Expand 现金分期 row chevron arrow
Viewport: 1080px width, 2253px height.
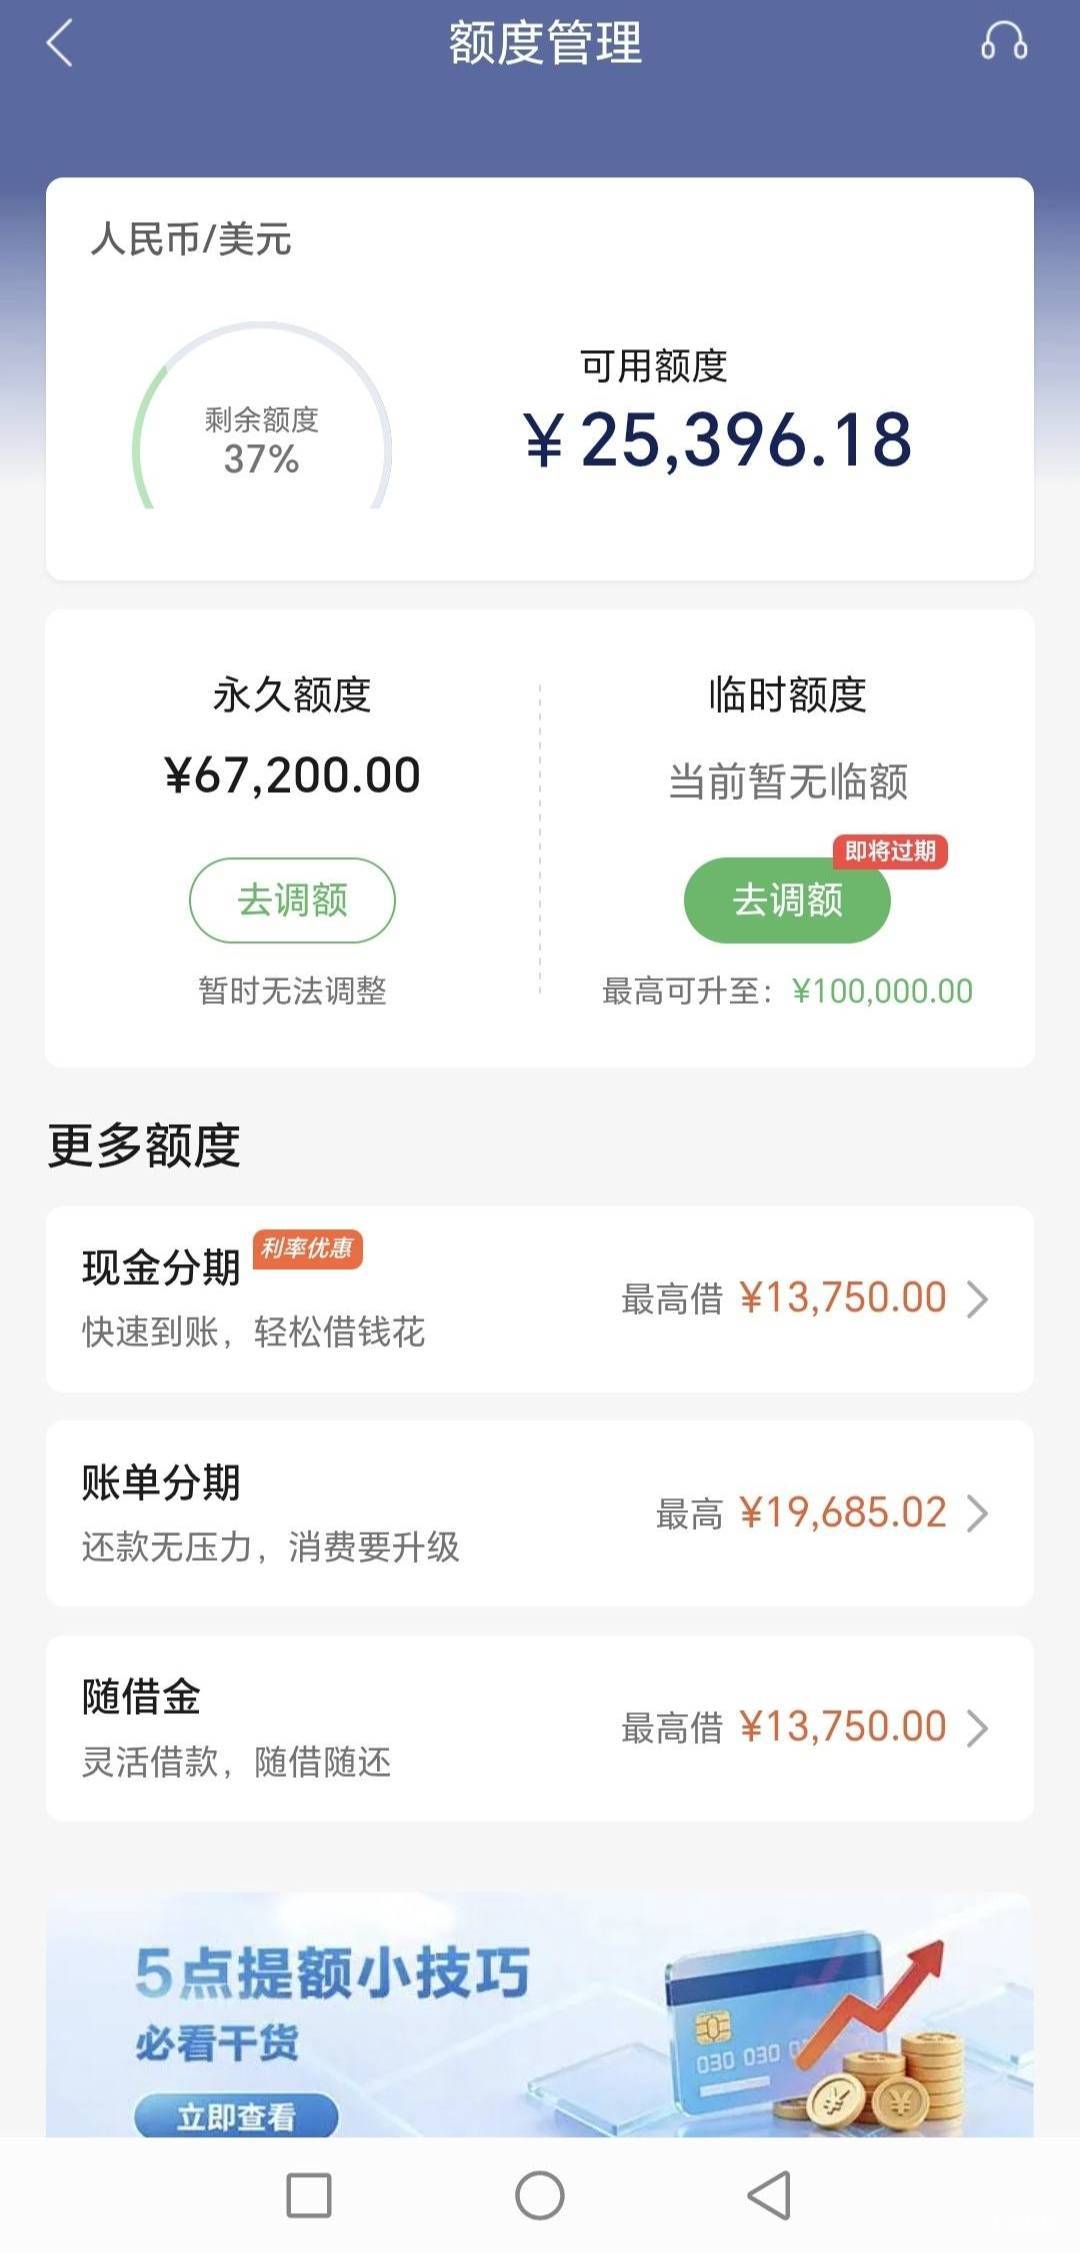pyautogui.click(x=977, y=1299)
